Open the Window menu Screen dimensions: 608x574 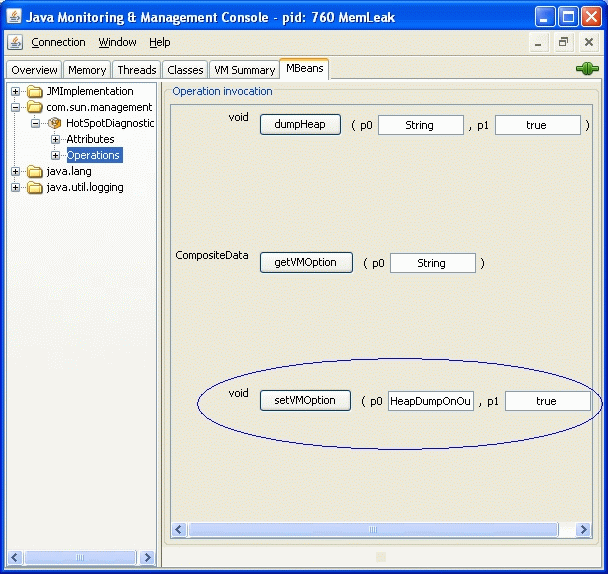click(x=117, y=42)
